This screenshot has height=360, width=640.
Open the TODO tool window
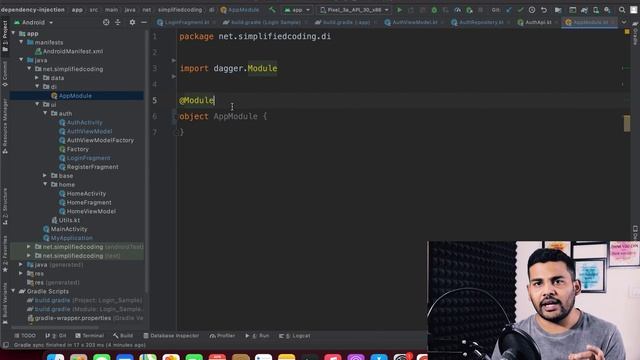pyautogui.click(x=25, y=336)
